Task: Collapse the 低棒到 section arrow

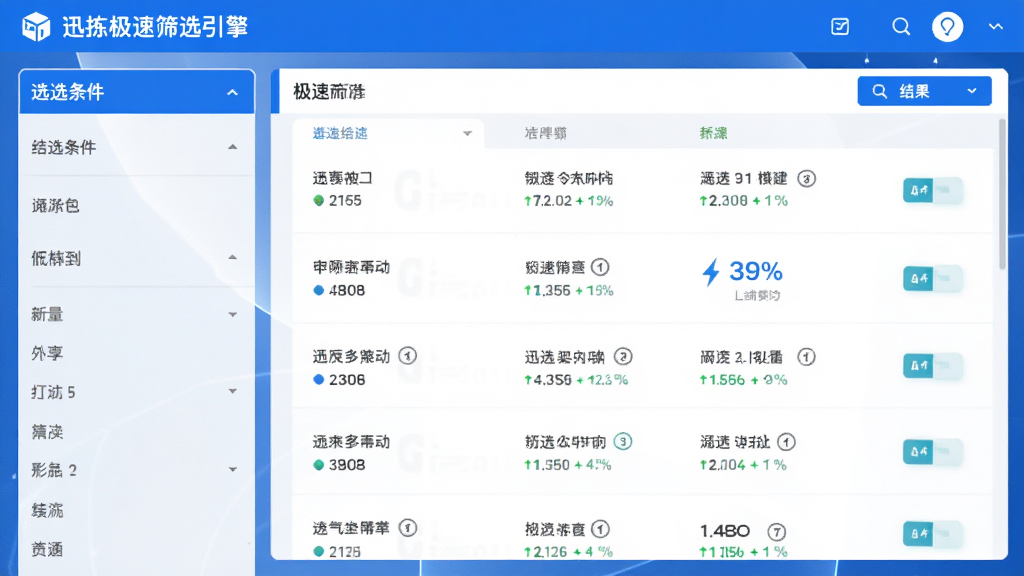Action: tap(232, 257)
